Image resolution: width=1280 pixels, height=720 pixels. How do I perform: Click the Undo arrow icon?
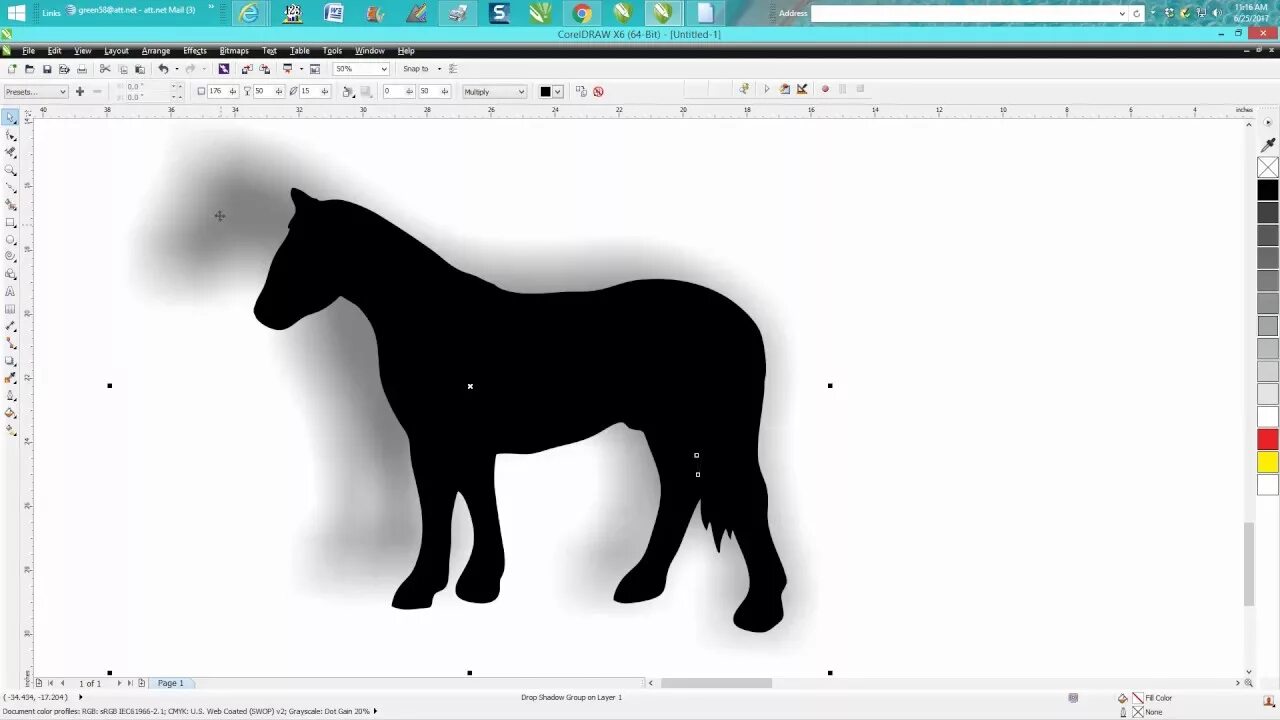(163, 69)
